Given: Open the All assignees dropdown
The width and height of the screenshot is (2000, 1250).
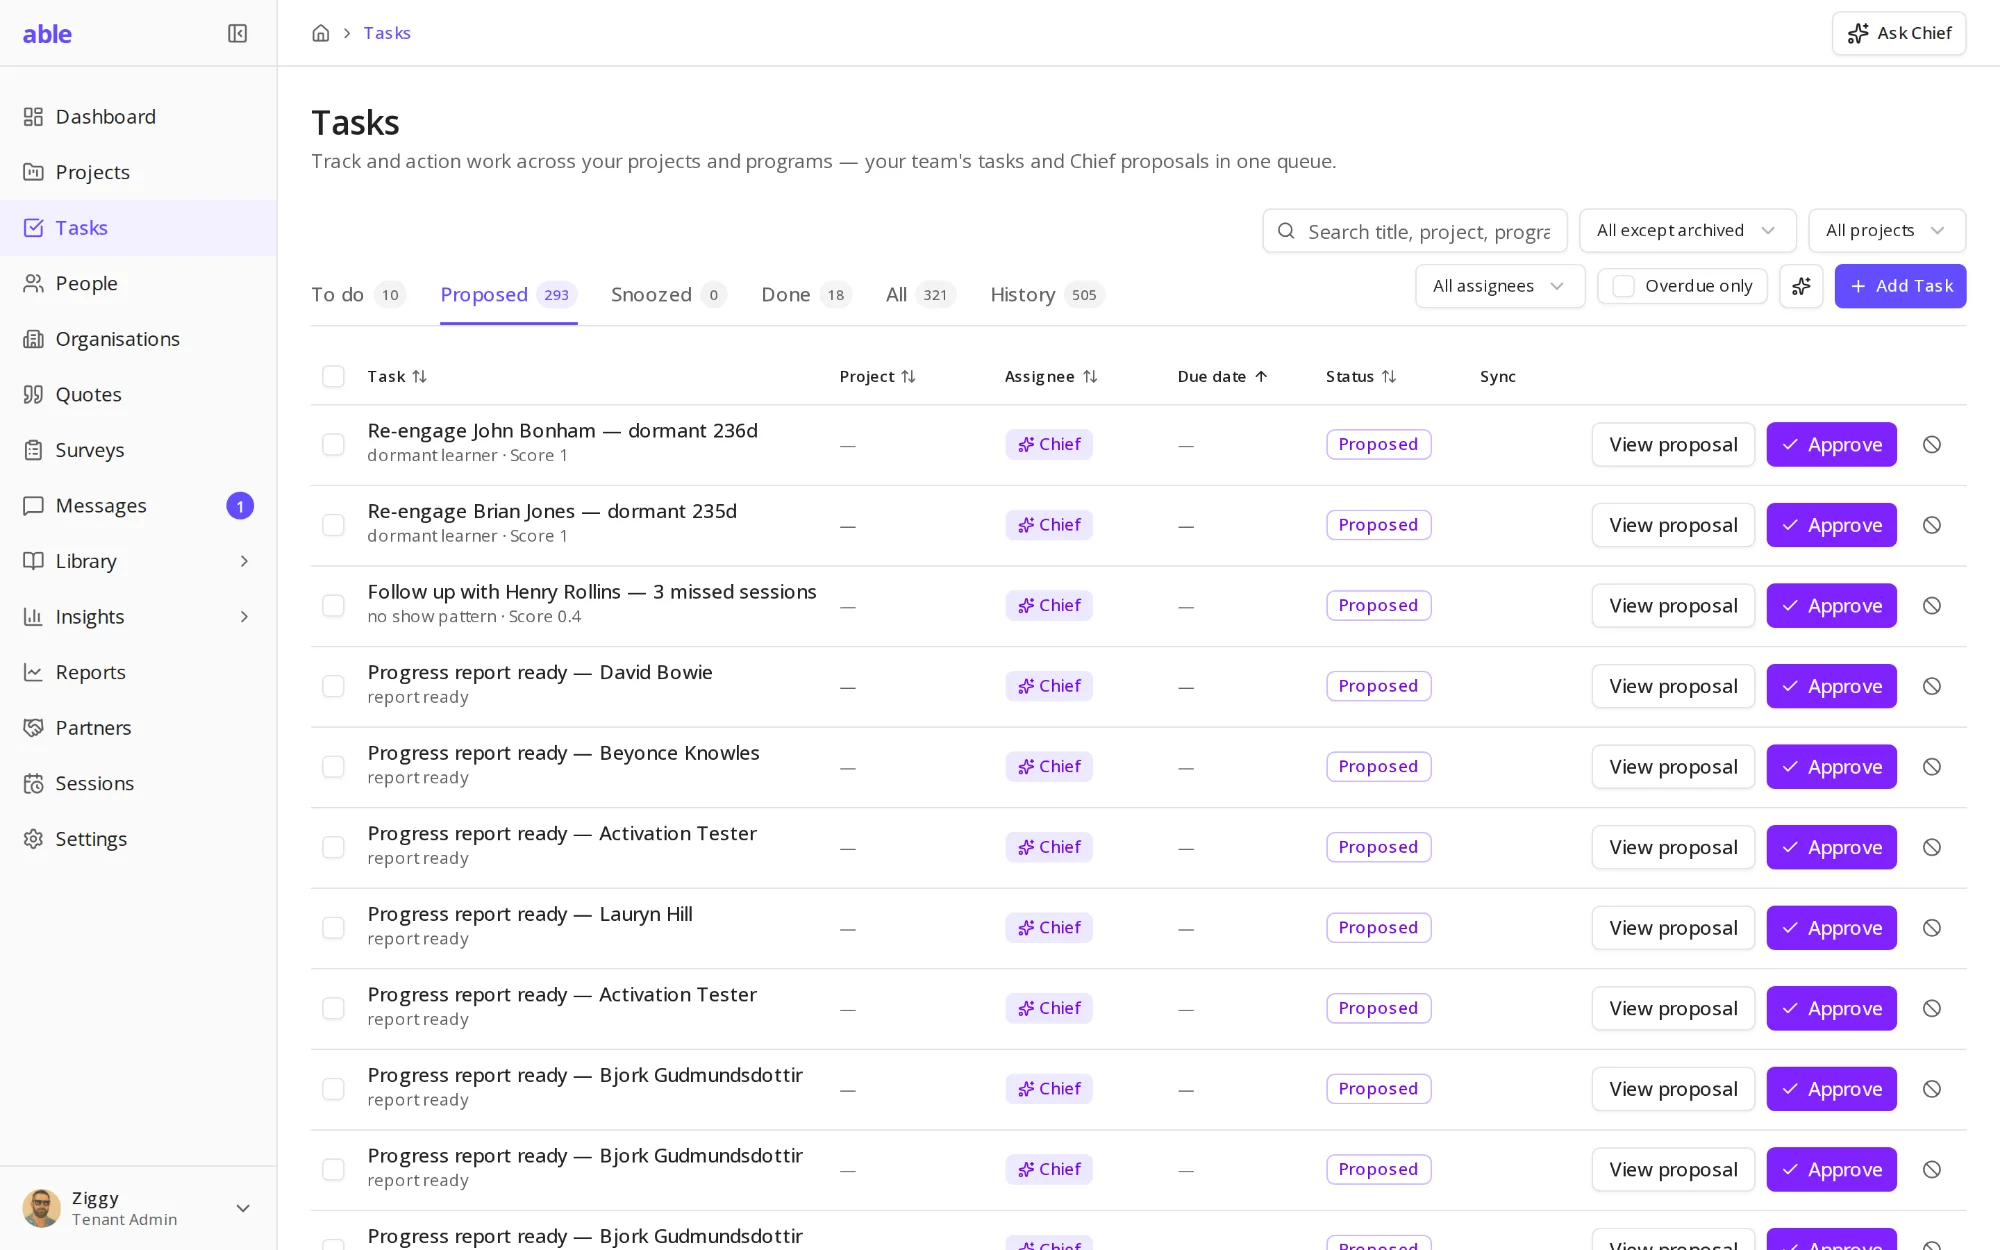Looking at the screenshot, I should (x=1500, y=286).
